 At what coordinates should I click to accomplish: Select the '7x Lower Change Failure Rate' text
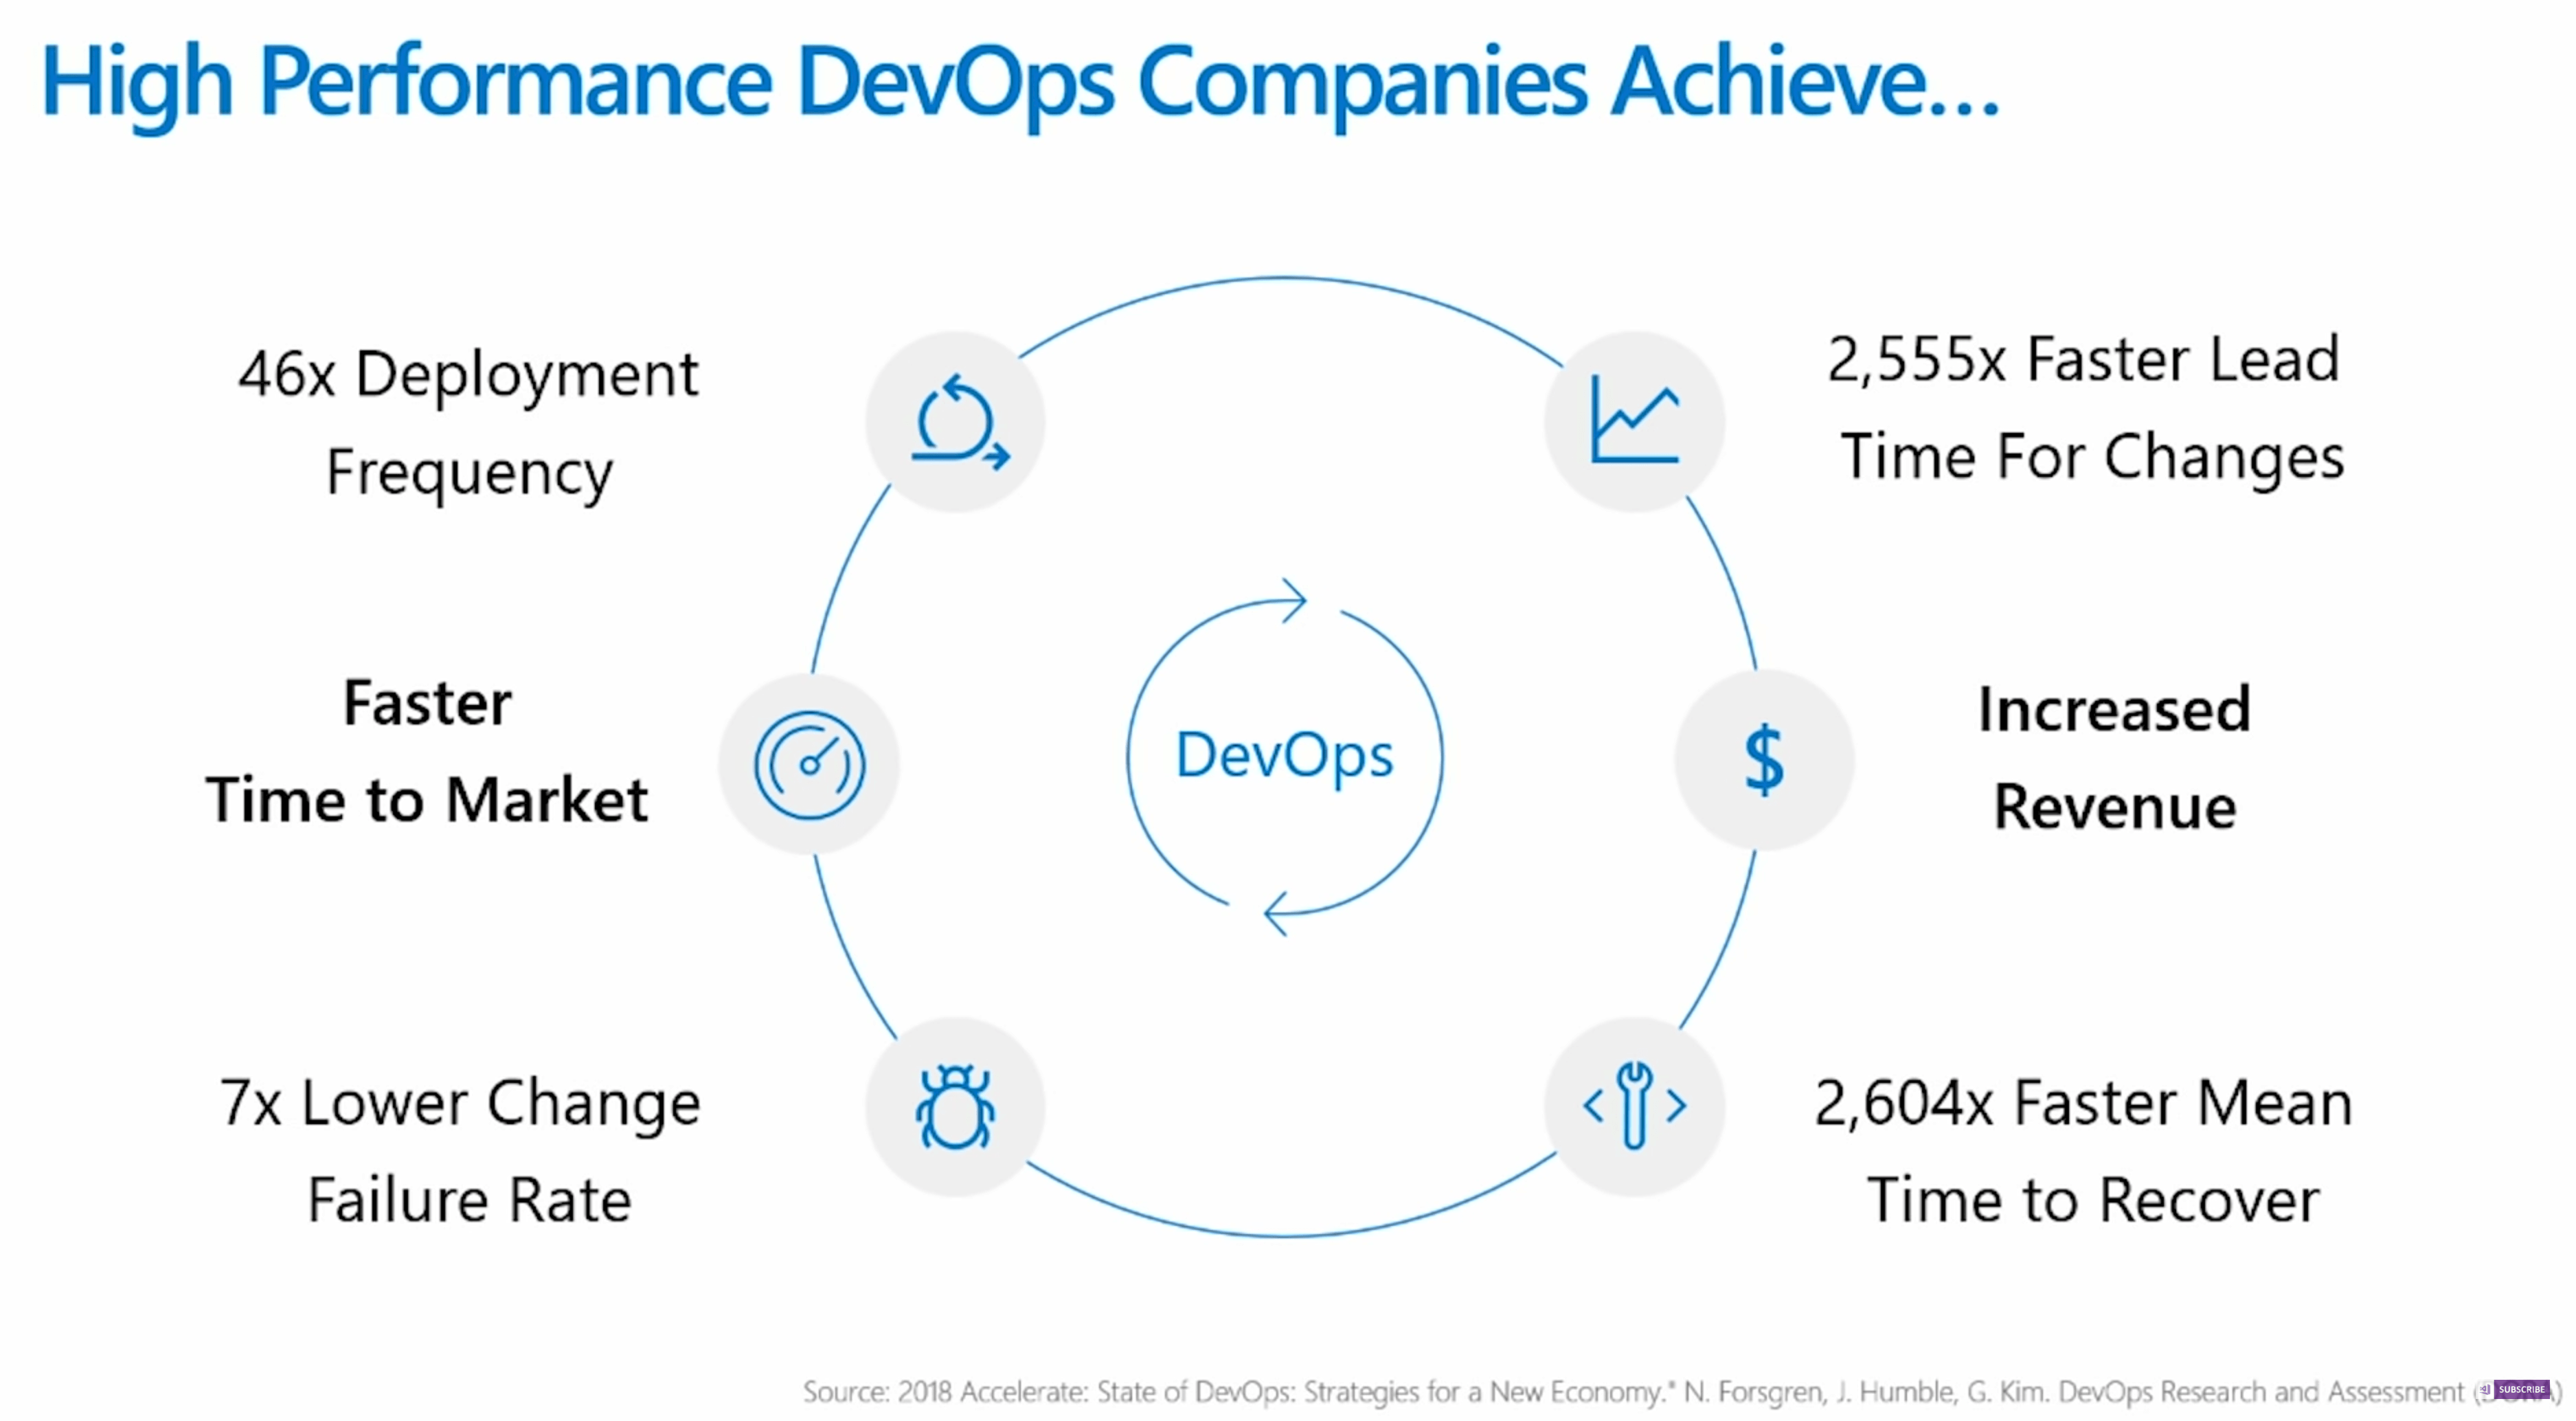pos(460,1151)
